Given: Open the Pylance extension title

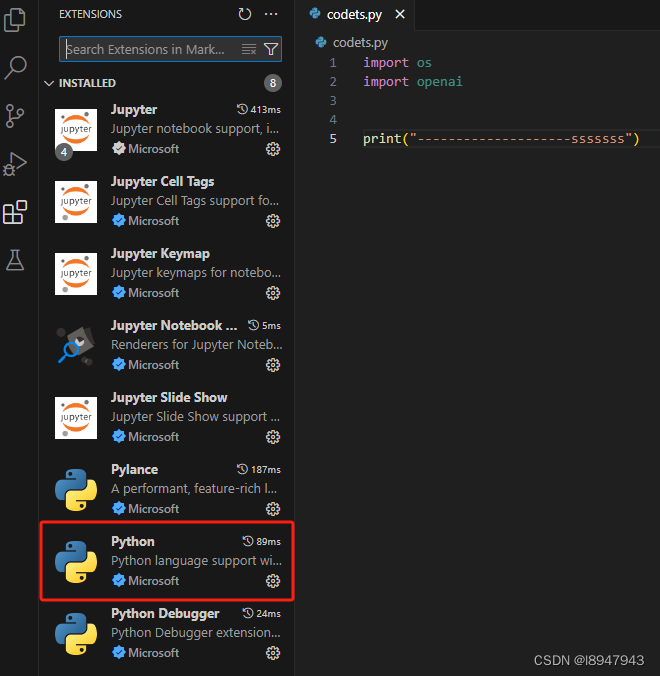Looking at the screenshot, I should tap(135, 469).
